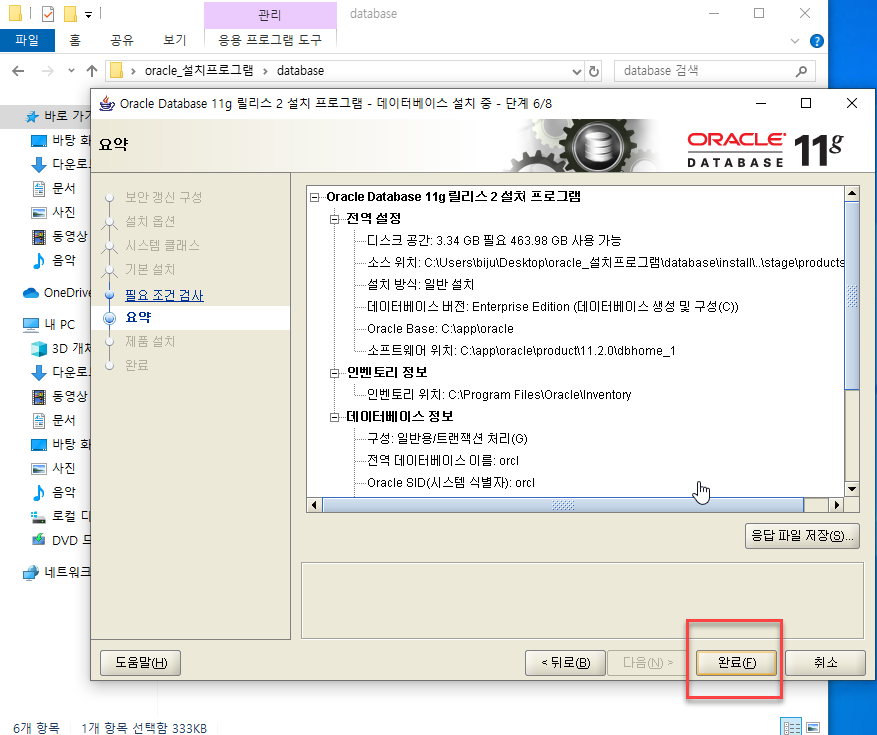Click the Explorer back navigation arrow
Image resolution: width=877 pixels, height=735 pixels.
[18, 71]
